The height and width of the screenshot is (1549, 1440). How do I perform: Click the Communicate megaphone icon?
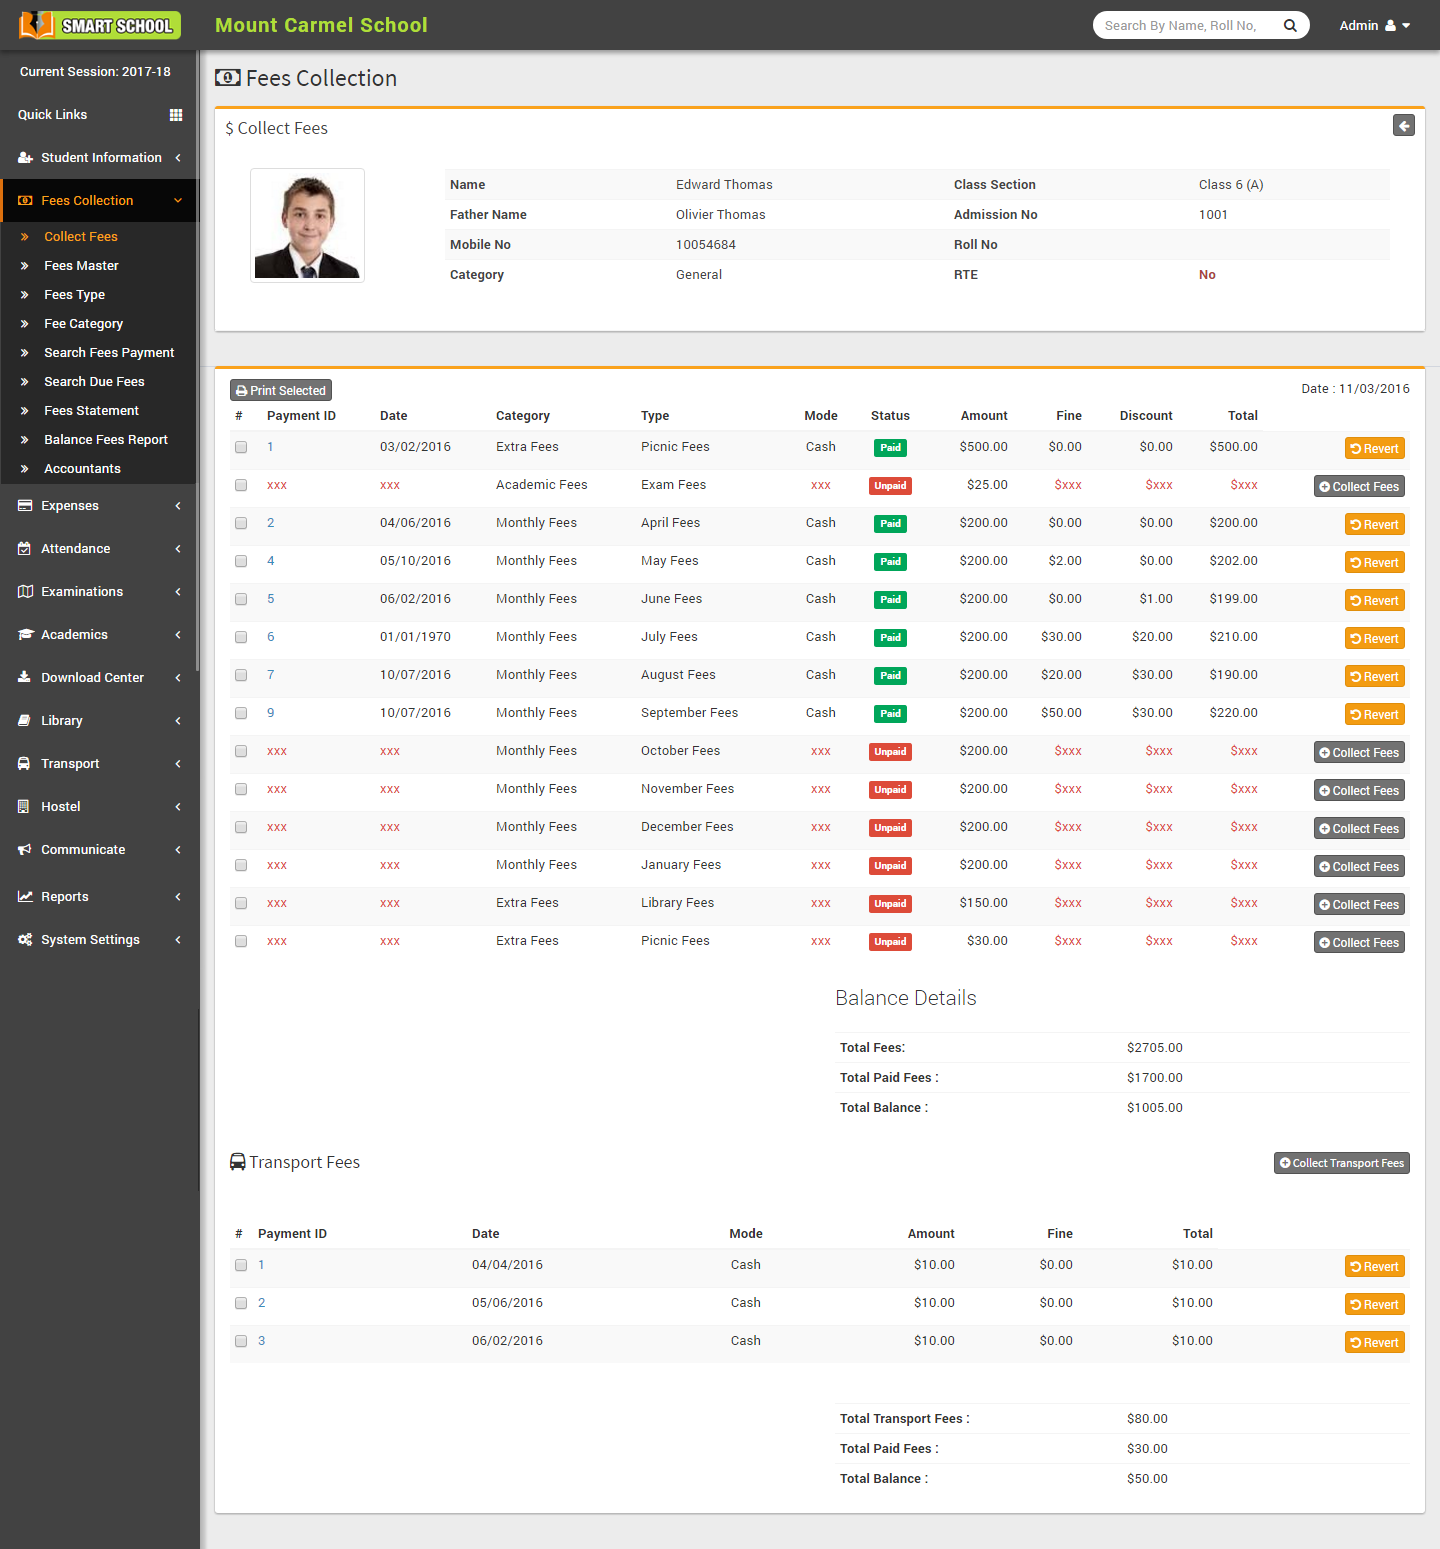click(24, 850)
